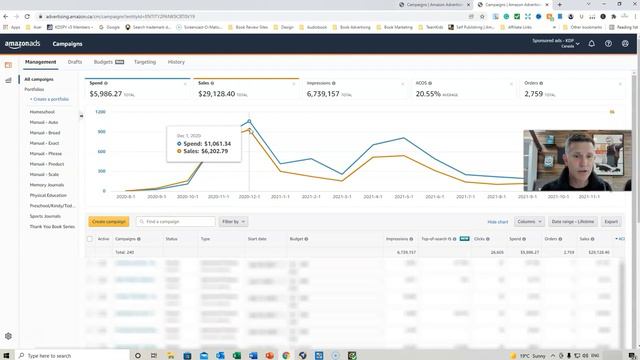
Task: Click the Export button
Action: click(x=611, y=222)
